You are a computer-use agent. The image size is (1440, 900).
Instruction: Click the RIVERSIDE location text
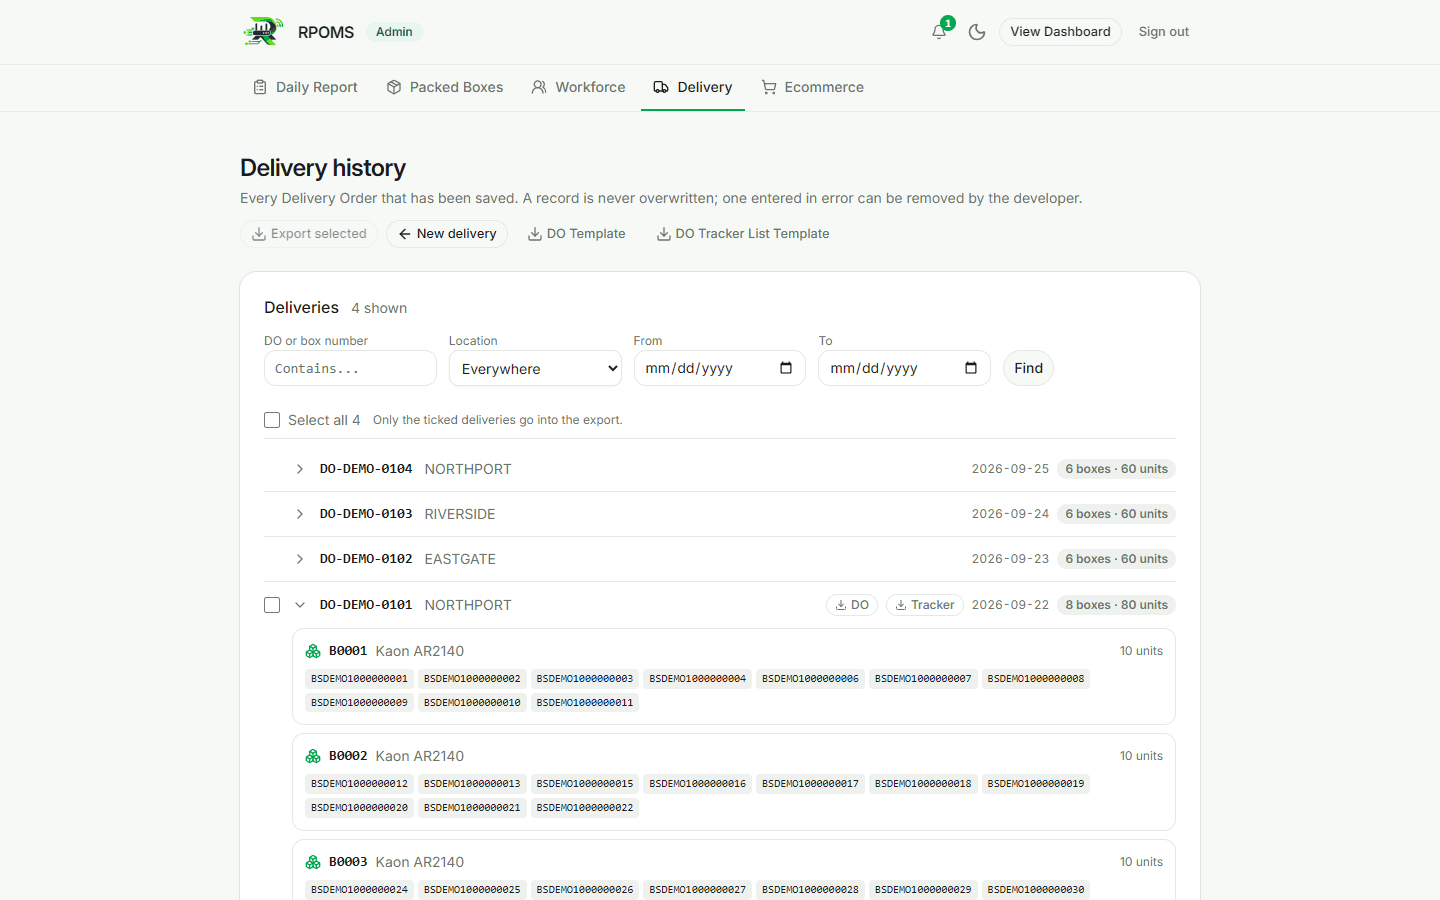pyautogui.click(x=460, y=514)
